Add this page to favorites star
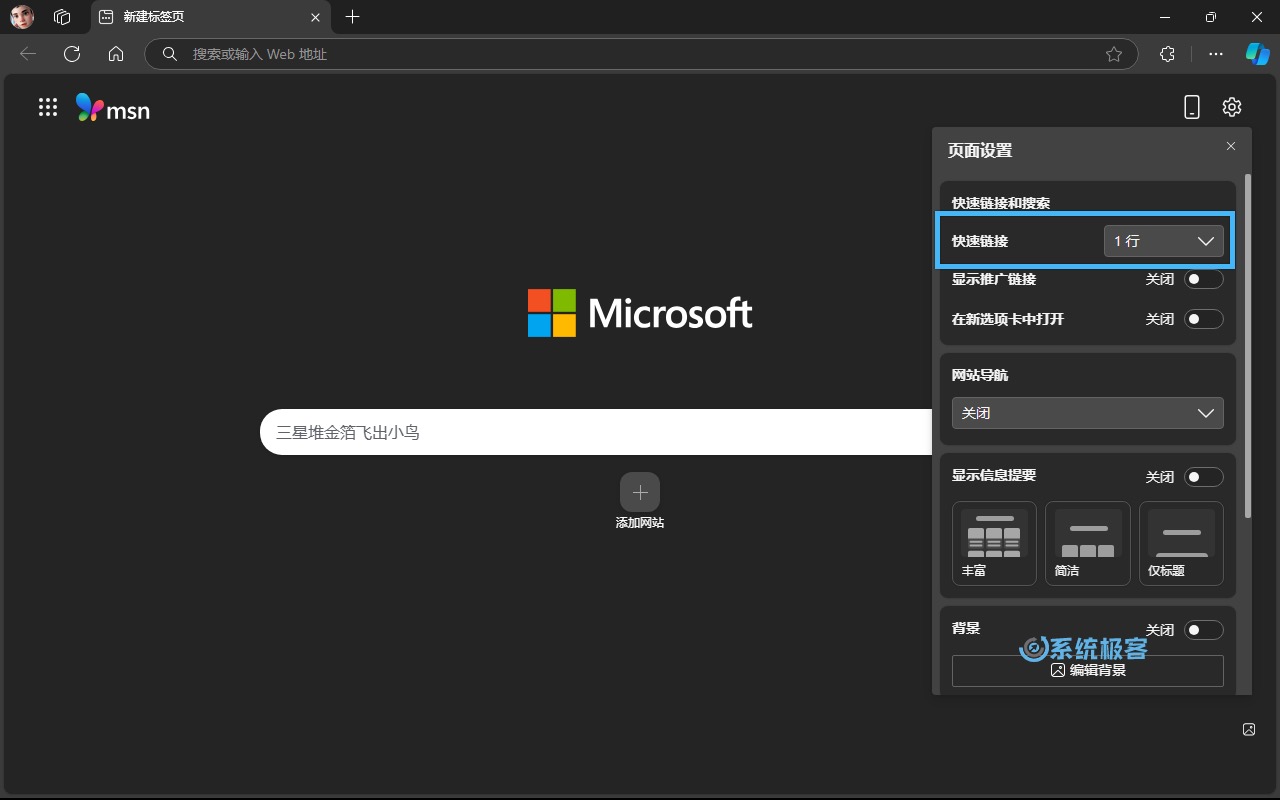1280x800 pixels. 1114,54
